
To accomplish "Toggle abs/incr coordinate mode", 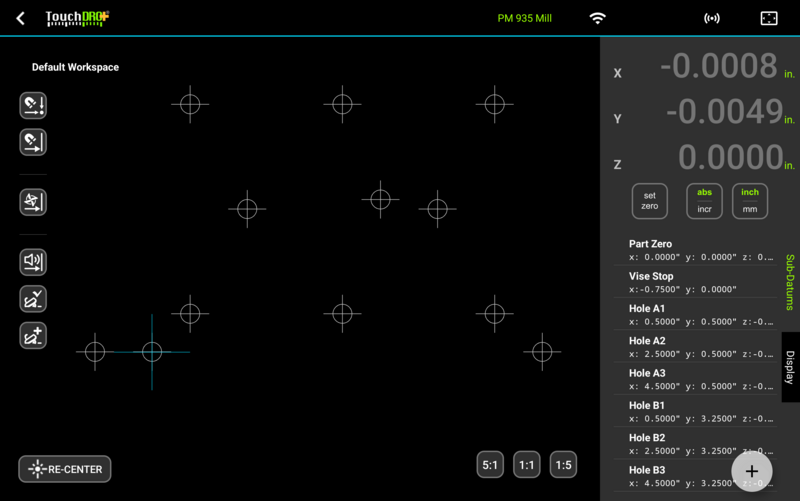I will pos(704,201).
